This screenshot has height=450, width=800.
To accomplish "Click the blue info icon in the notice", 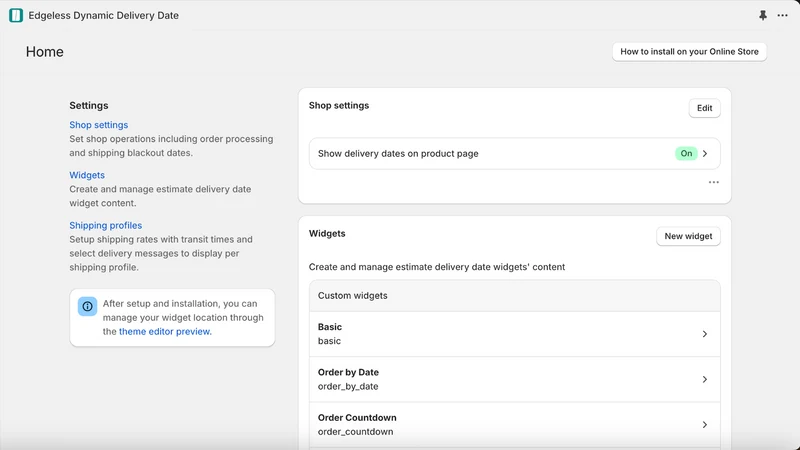I will [87, 306].
